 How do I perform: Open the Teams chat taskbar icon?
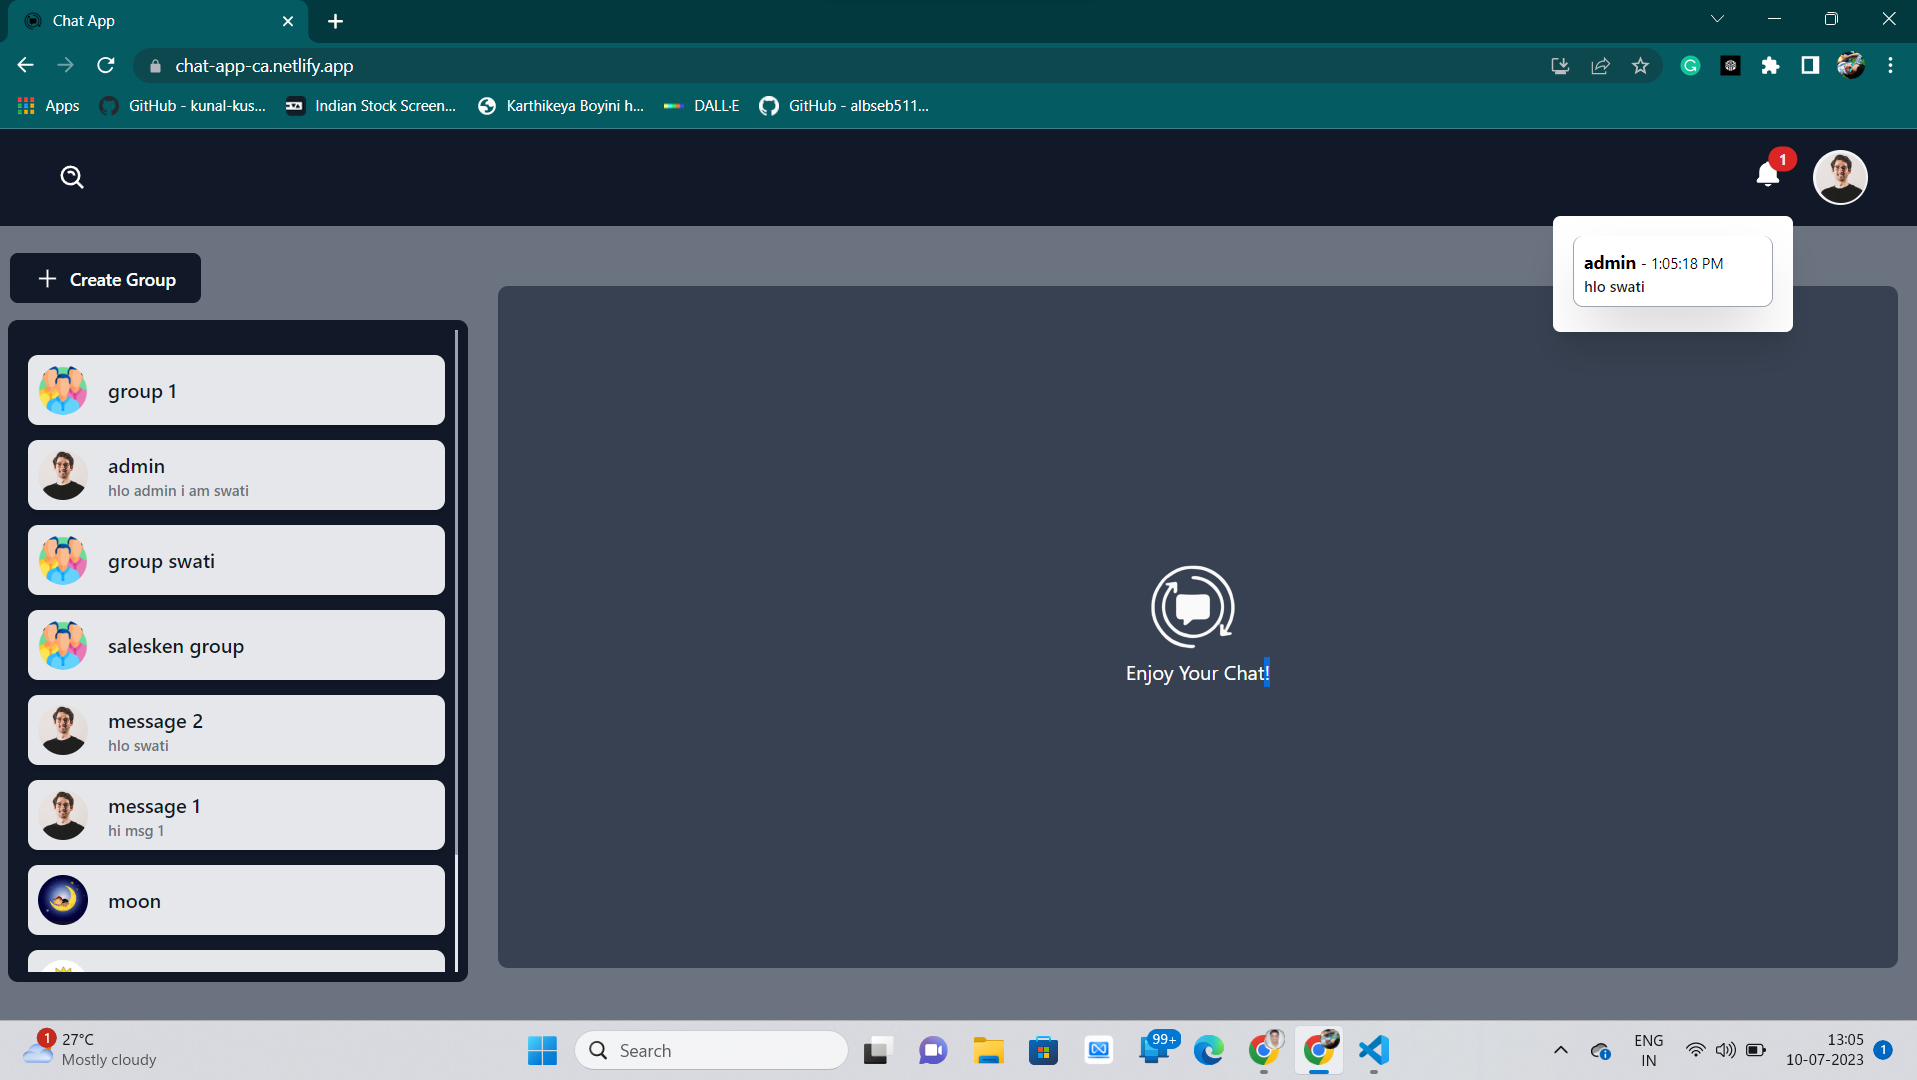[932, 1050]
